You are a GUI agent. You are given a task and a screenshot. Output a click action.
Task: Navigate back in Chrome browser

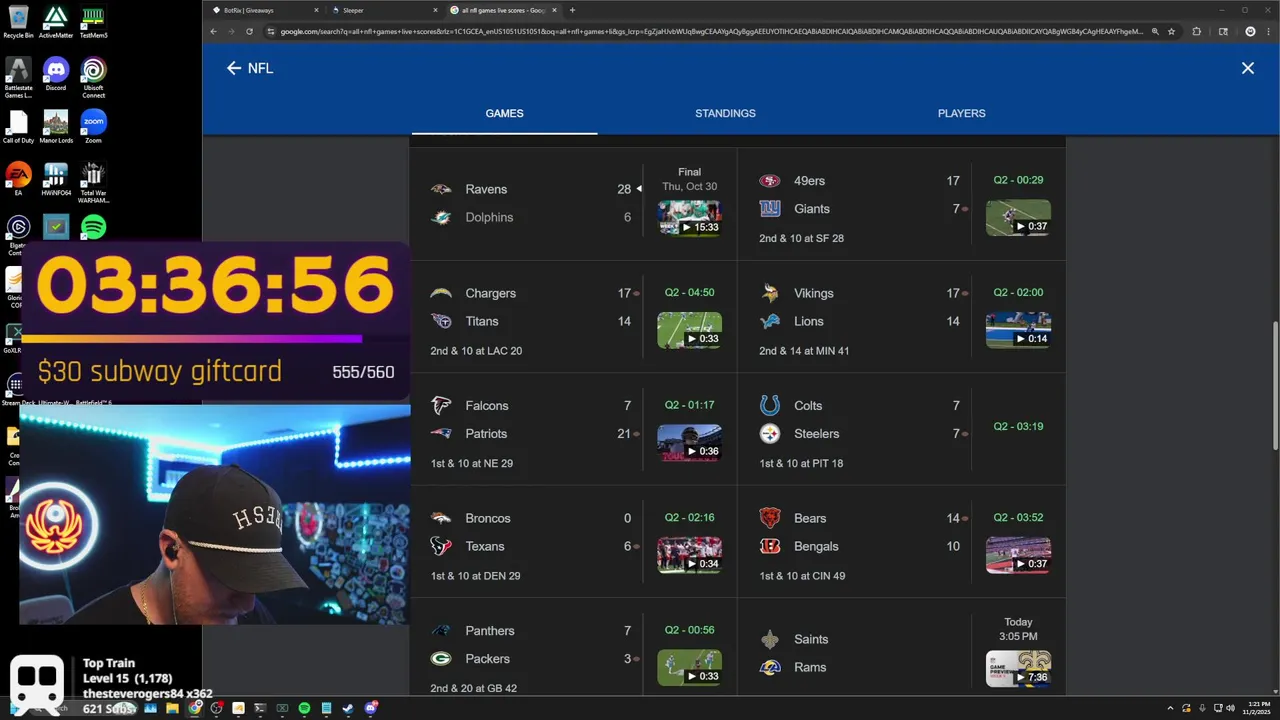pos(213,31)
